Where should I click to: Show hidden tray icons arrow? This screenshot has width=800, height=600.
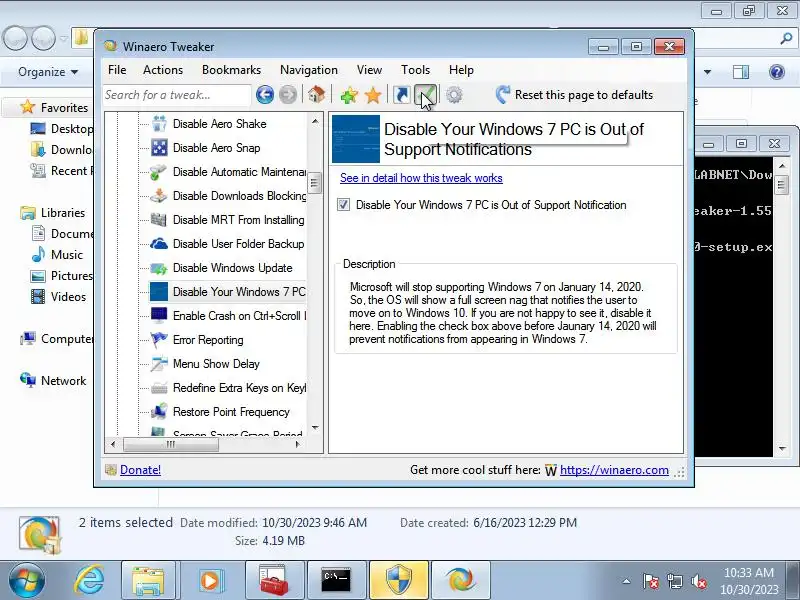click(627, 581)
